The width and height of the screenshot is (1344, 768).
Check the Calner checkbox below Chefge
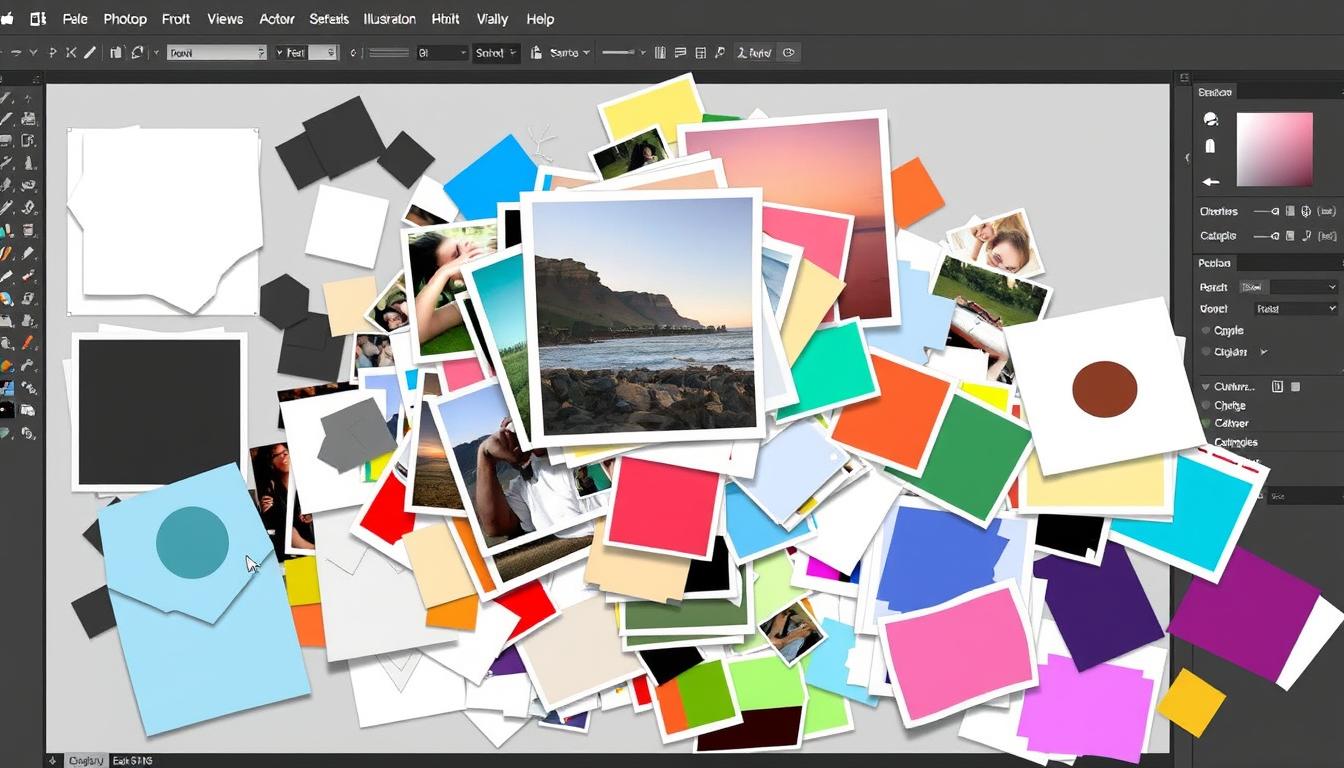click(1206, 423)
